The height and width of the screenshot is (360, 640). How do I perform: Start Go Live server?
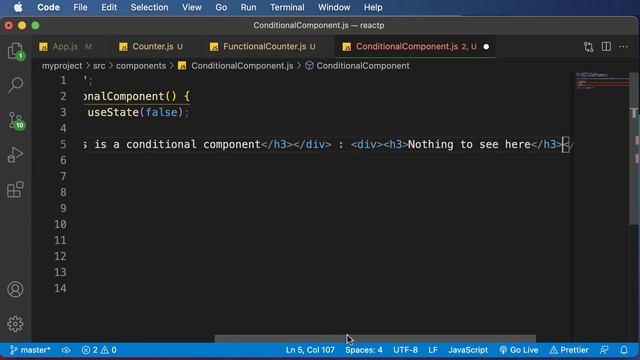[x=519, y=350]
